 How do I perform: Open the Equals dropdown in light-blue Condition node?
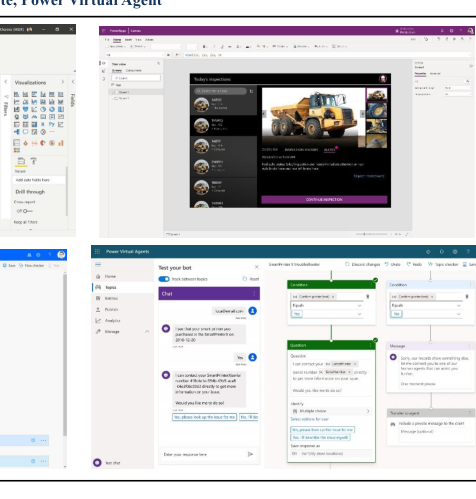coord(426,305)
